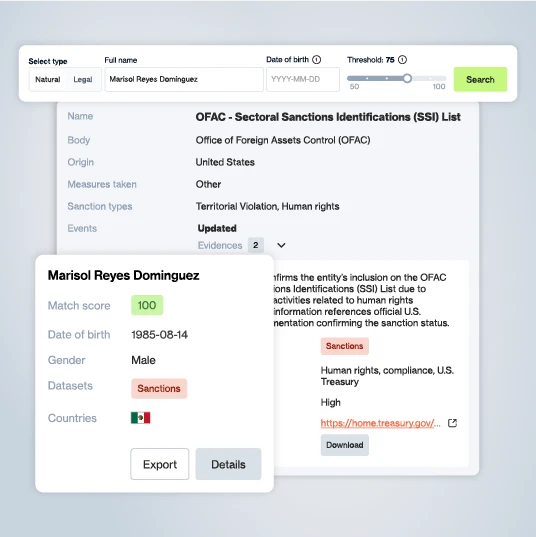
Task: Click the Evidences count badge
Action: point(255,245)
